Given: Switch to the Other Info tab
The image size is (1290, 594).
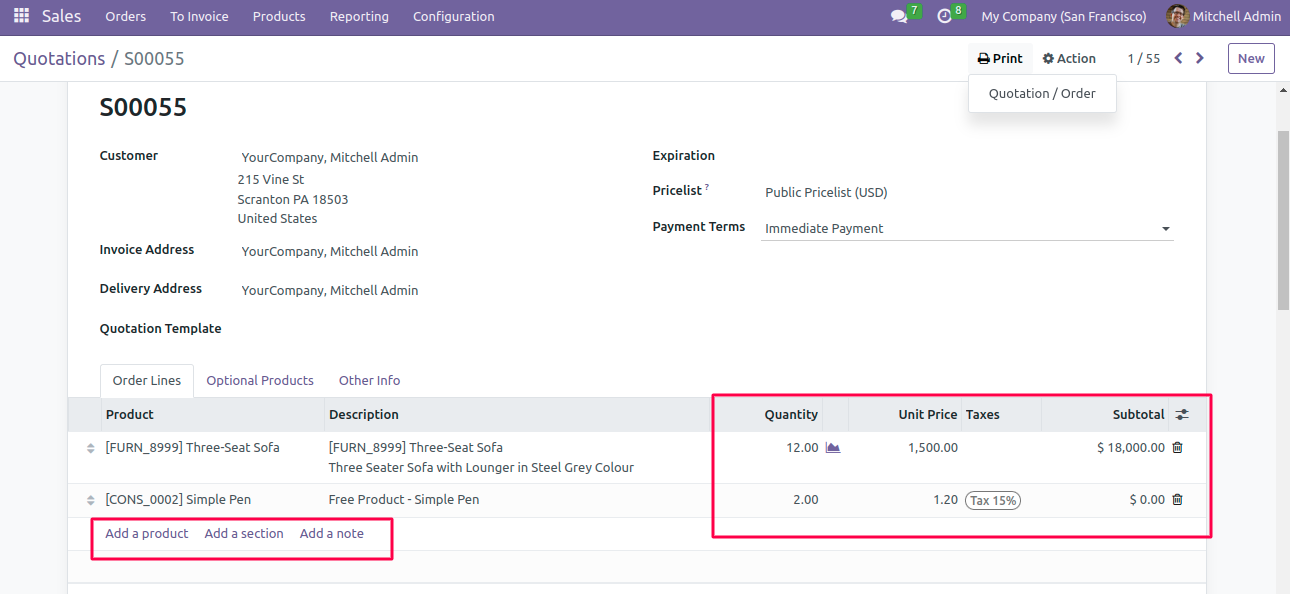Looking at the screenshot, I should point(369,381).
